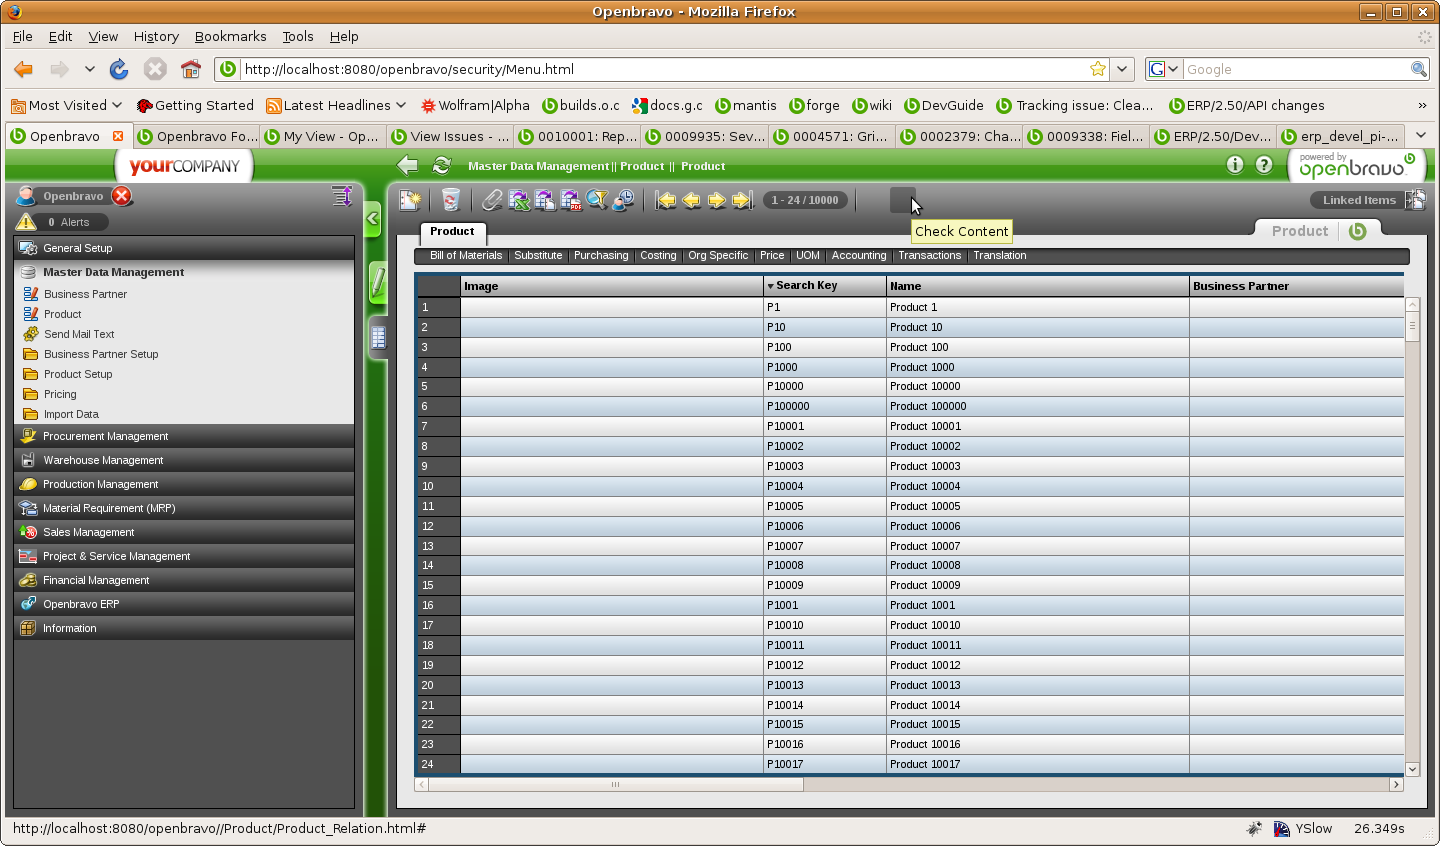Open the Filter funnel icon
The height and width of the screenshot is (846, 1440).
point(597,200)
